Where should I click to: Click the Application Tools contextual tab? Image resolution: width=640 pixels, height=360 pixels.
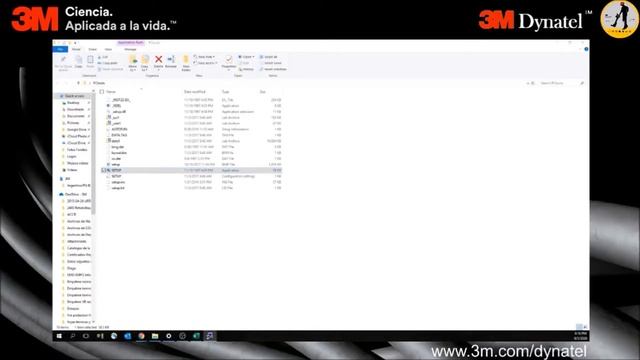[131, 42]
